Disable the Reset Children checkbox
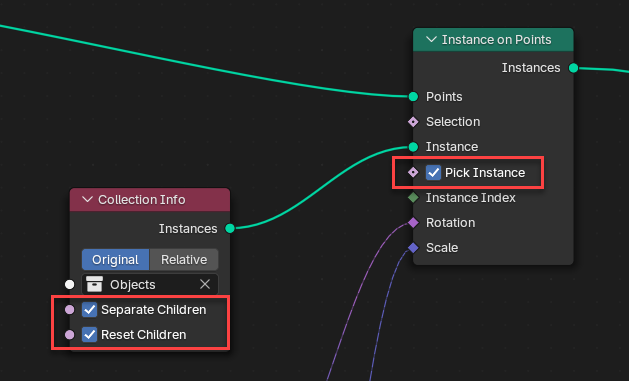Viewport: 629px width, 381px height. [x=89, y=334]
